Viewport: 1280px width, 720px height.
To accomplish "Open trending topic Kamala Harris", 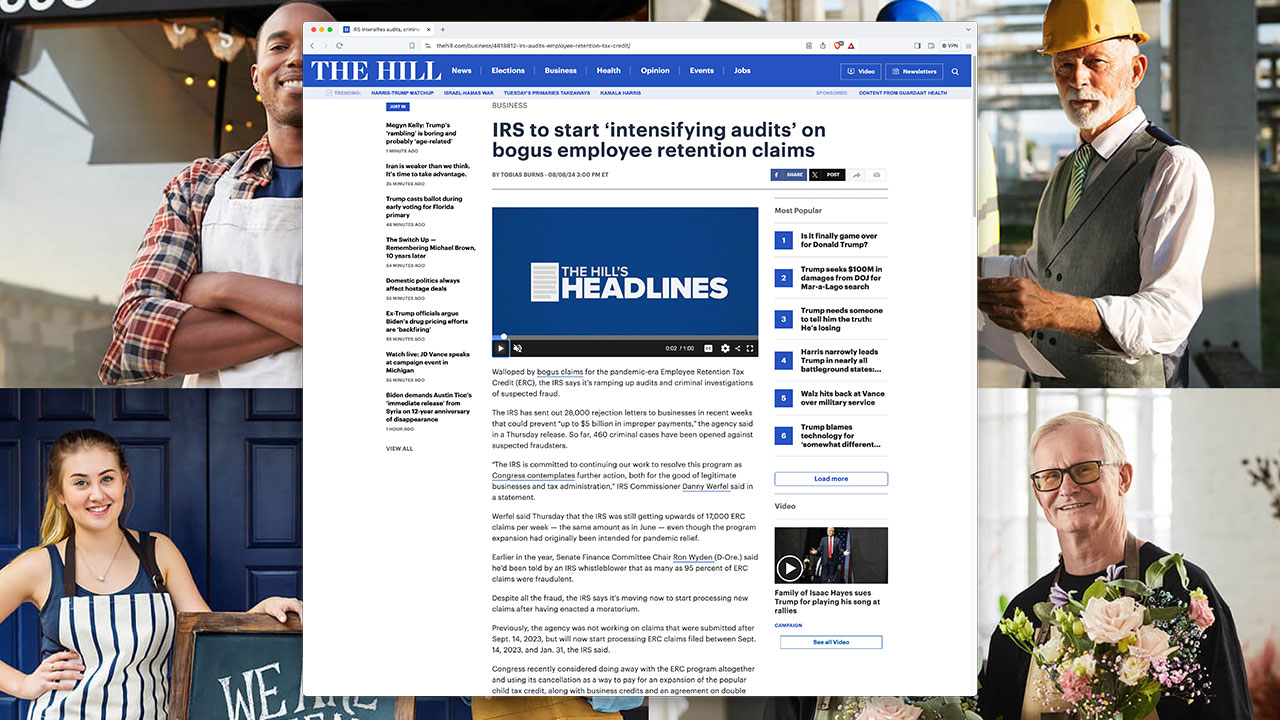I will pos(621,93).
